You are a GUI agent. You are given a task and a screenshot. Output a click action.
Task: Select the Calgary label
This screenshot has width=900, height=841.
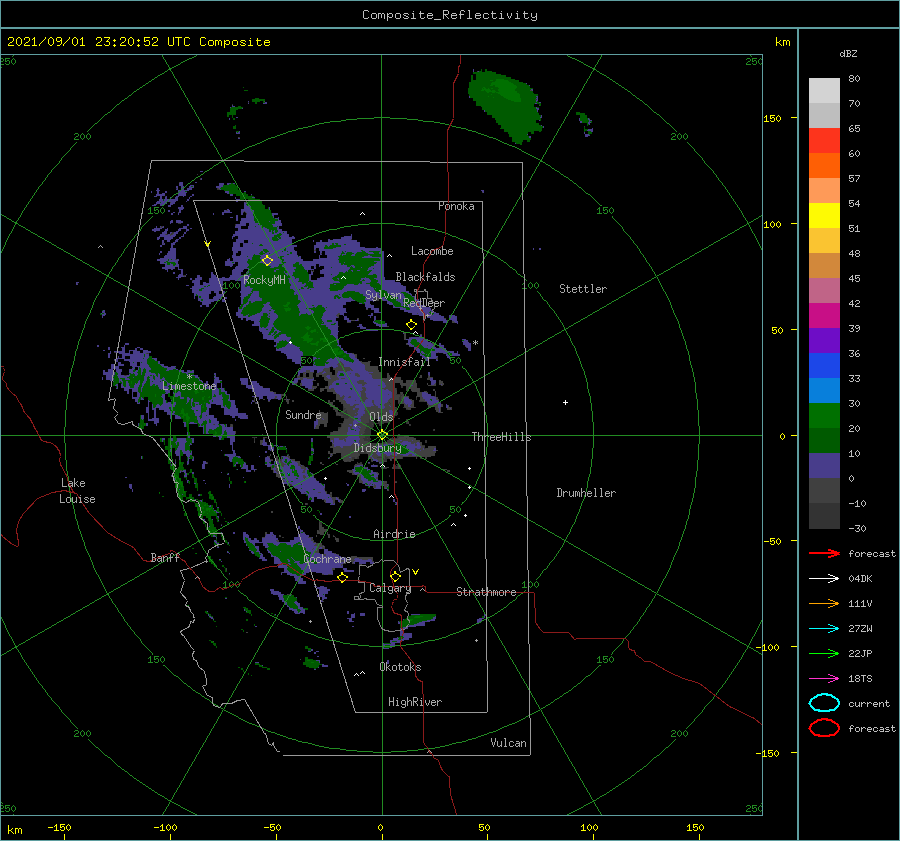[x=390, y=588]
